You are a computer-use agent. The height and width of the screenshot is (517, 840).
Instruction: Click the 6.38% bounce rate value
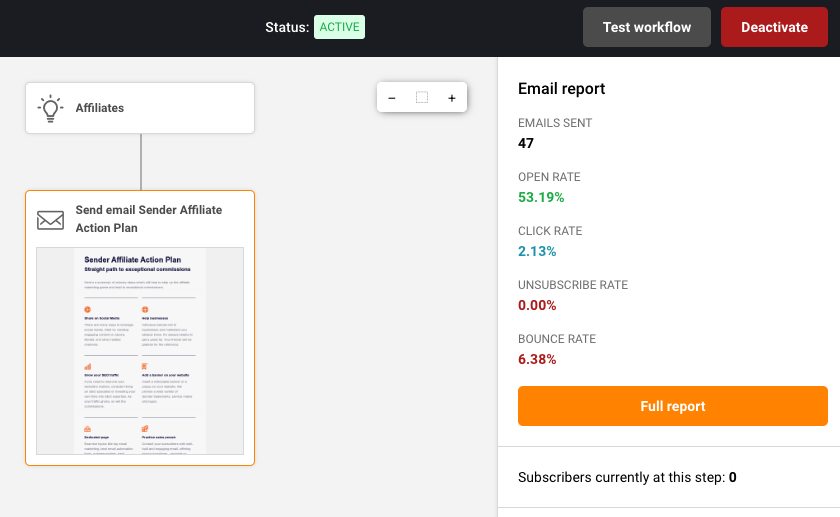pos(537,359)
